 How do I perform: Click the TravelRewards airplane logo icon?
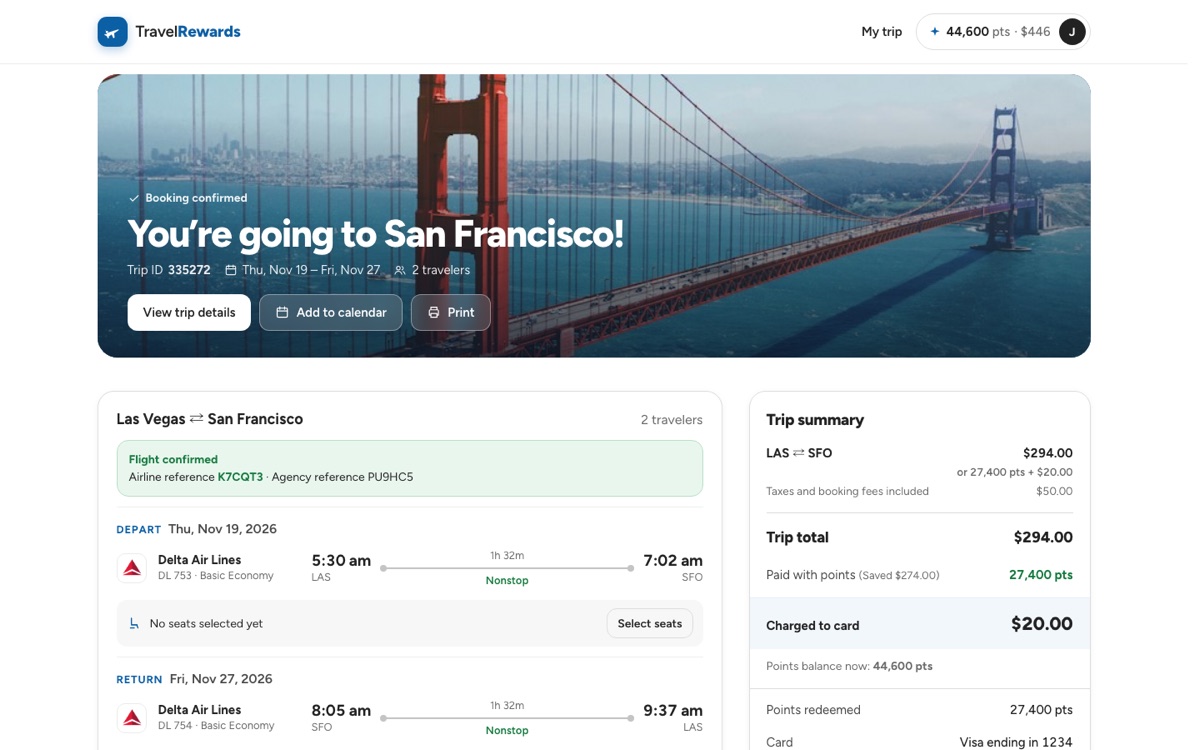click(113, 32)
